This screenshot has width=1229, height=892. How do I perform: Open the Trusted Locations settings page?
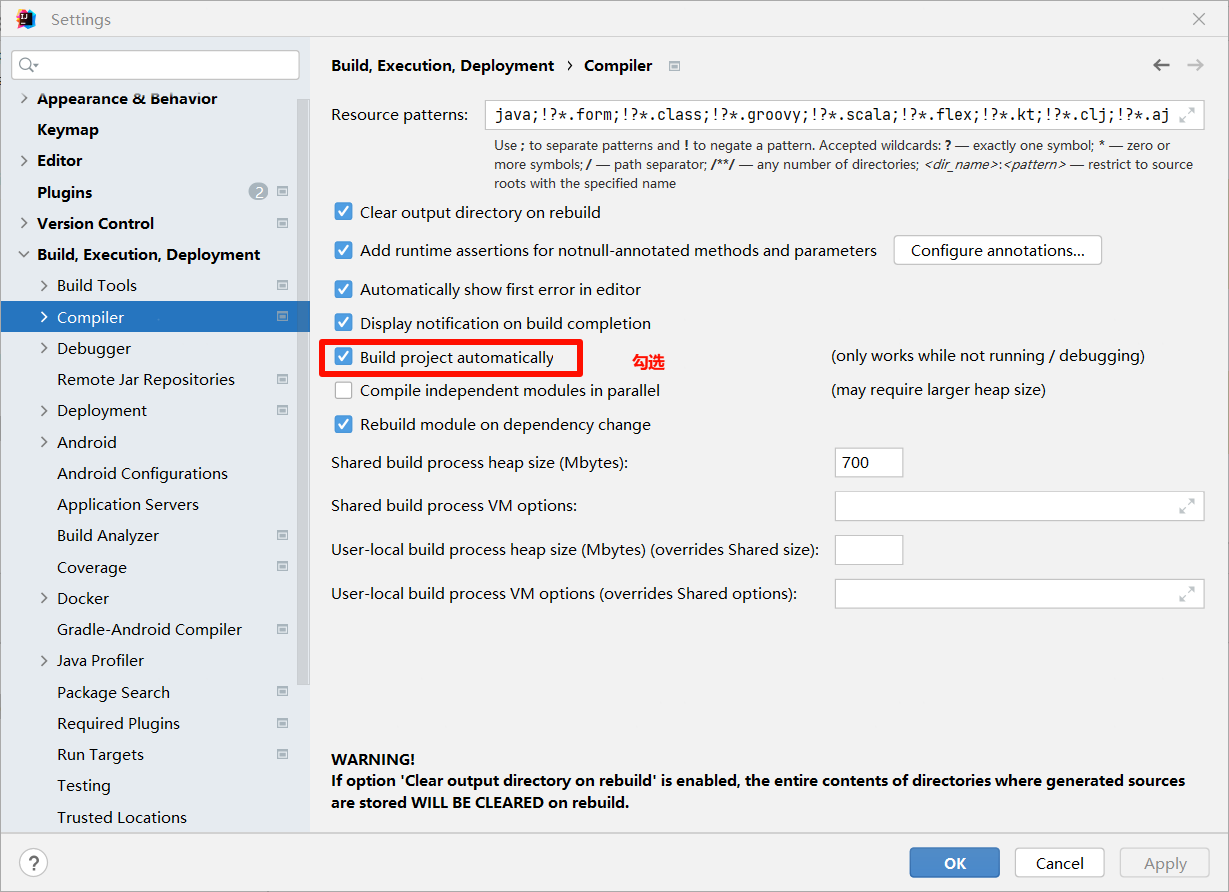point(122,817)
